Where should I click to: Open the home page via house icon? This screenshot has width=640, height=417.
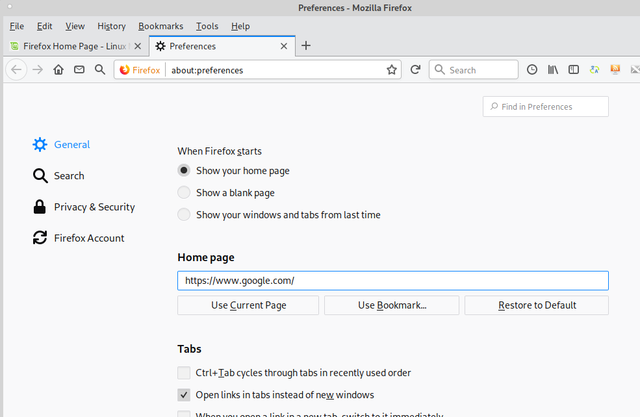[58, 70]
